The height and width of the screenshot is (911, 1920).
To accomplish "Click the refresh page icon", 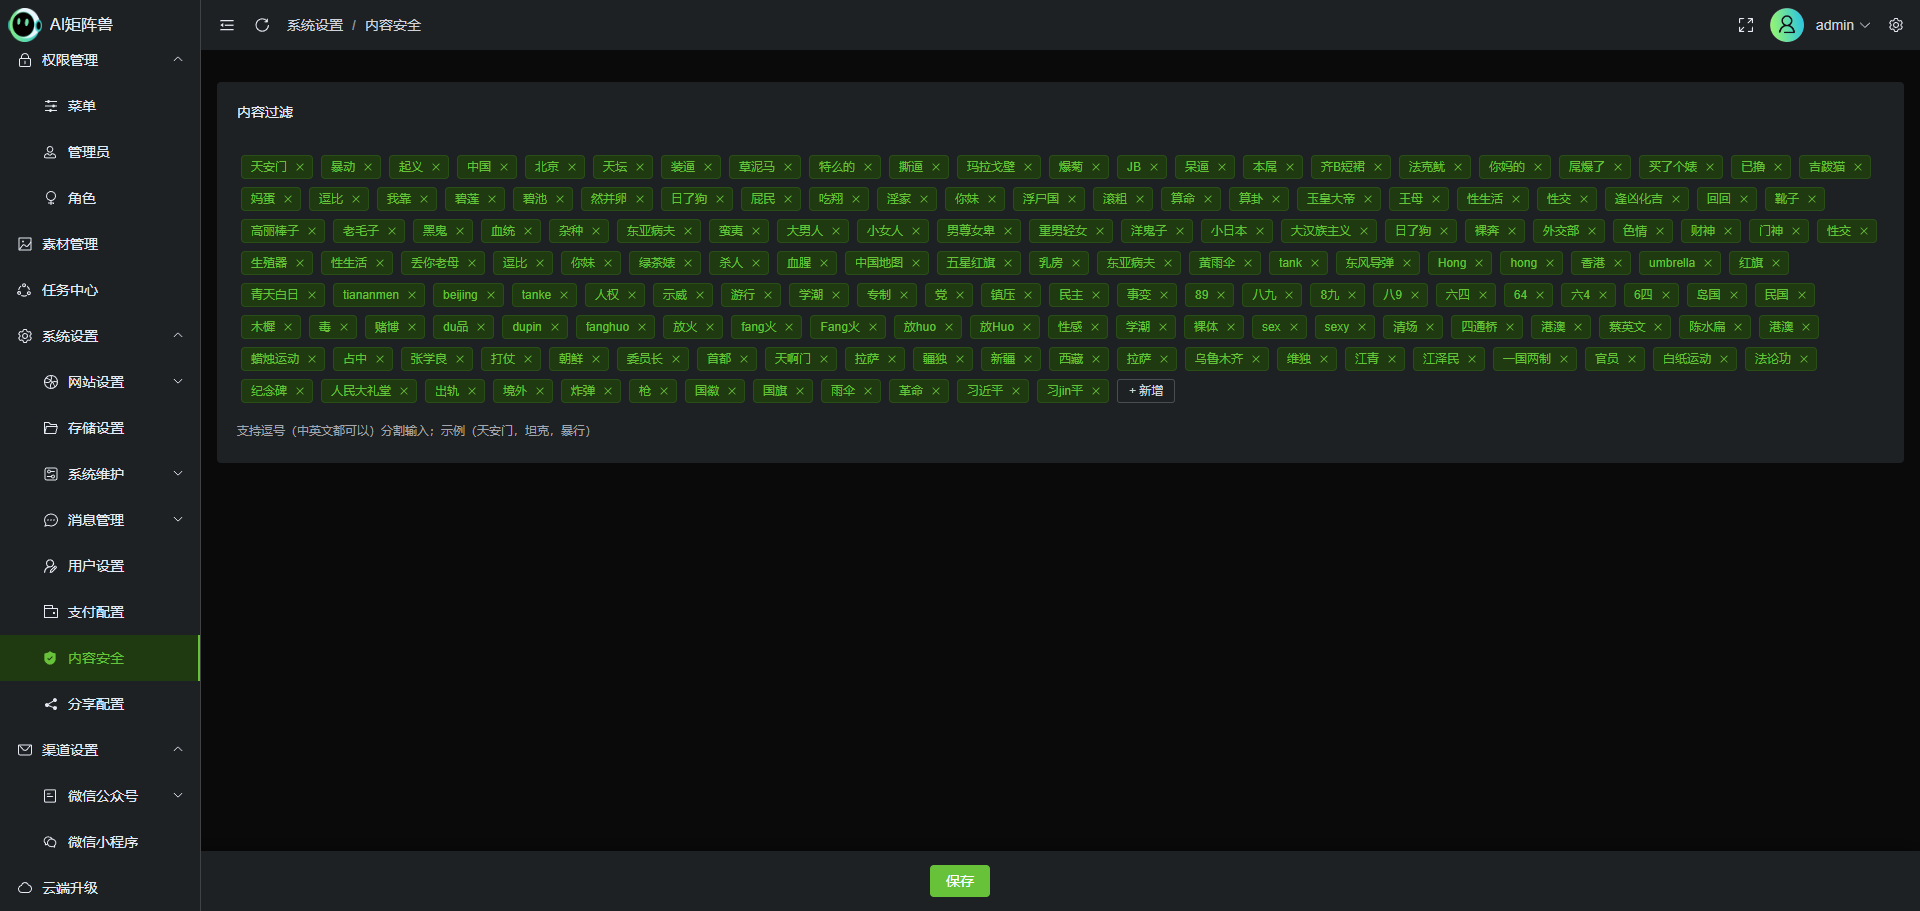I will [262, 25].
